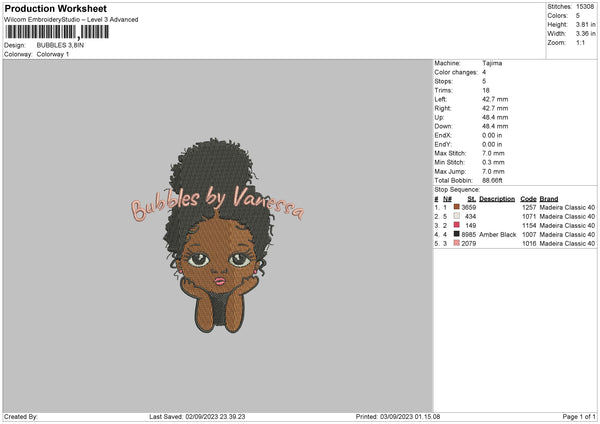Click the Width value 3.36 in

coord(585,34)
